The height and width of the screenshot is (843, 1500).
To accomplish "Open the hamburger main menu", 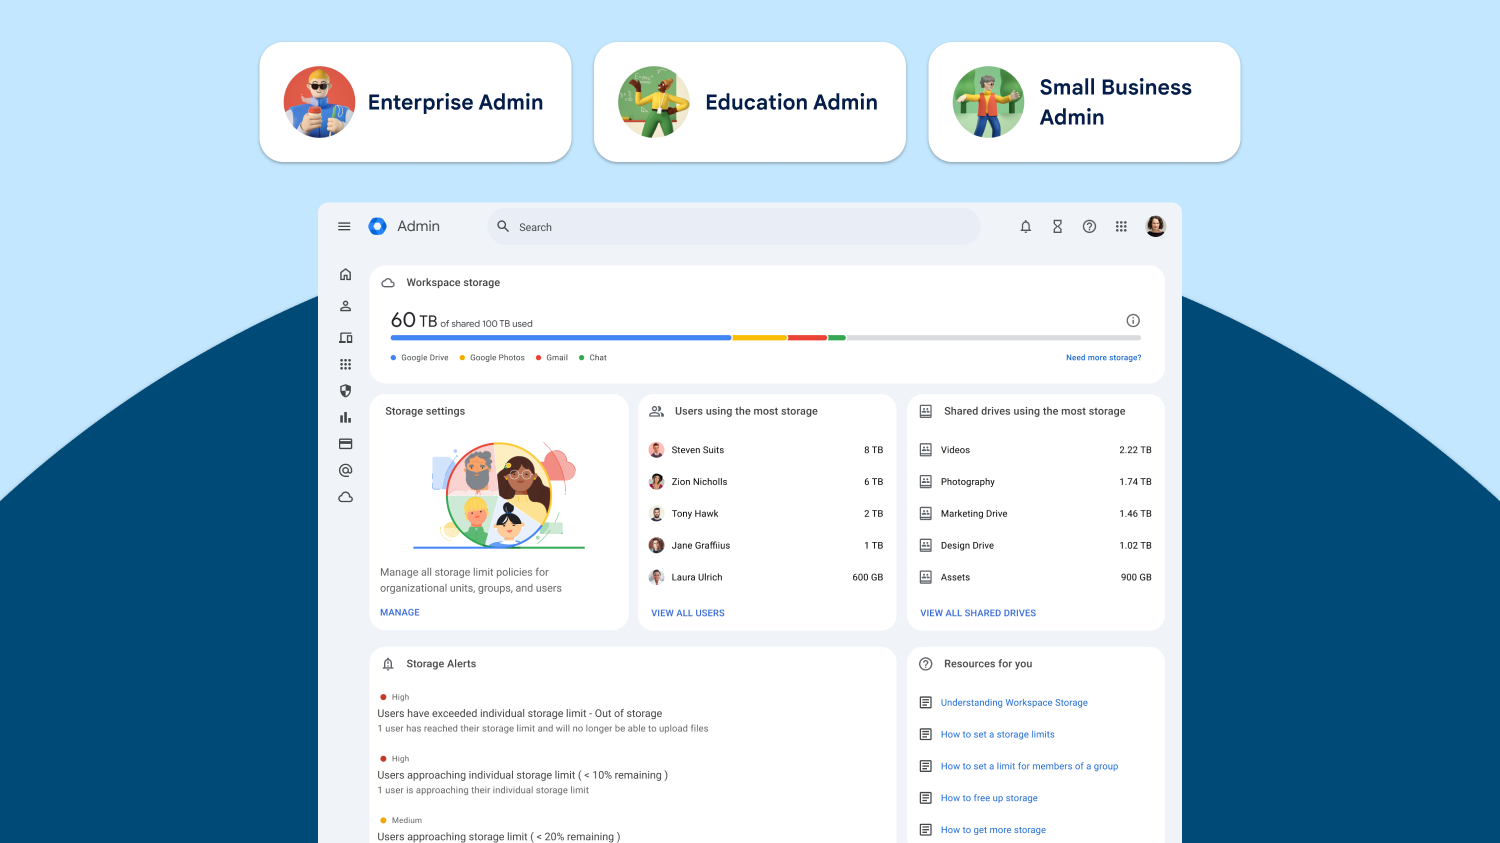I will tap(344, 227).
